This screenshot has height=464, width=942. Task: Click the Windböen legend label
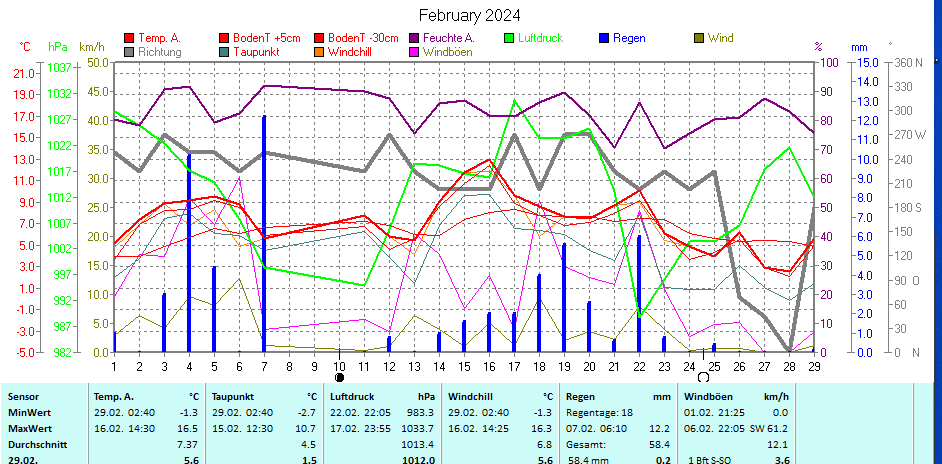[448, 52]
